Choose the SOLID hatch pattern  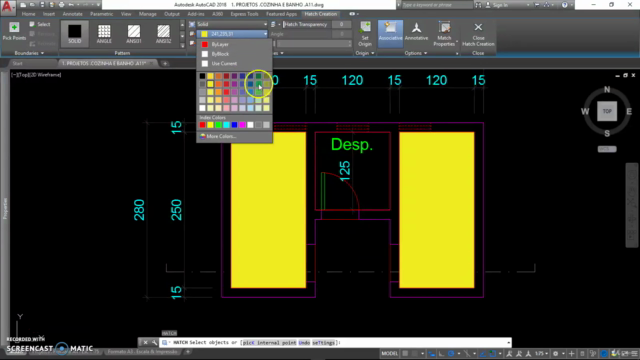[74, 34]
